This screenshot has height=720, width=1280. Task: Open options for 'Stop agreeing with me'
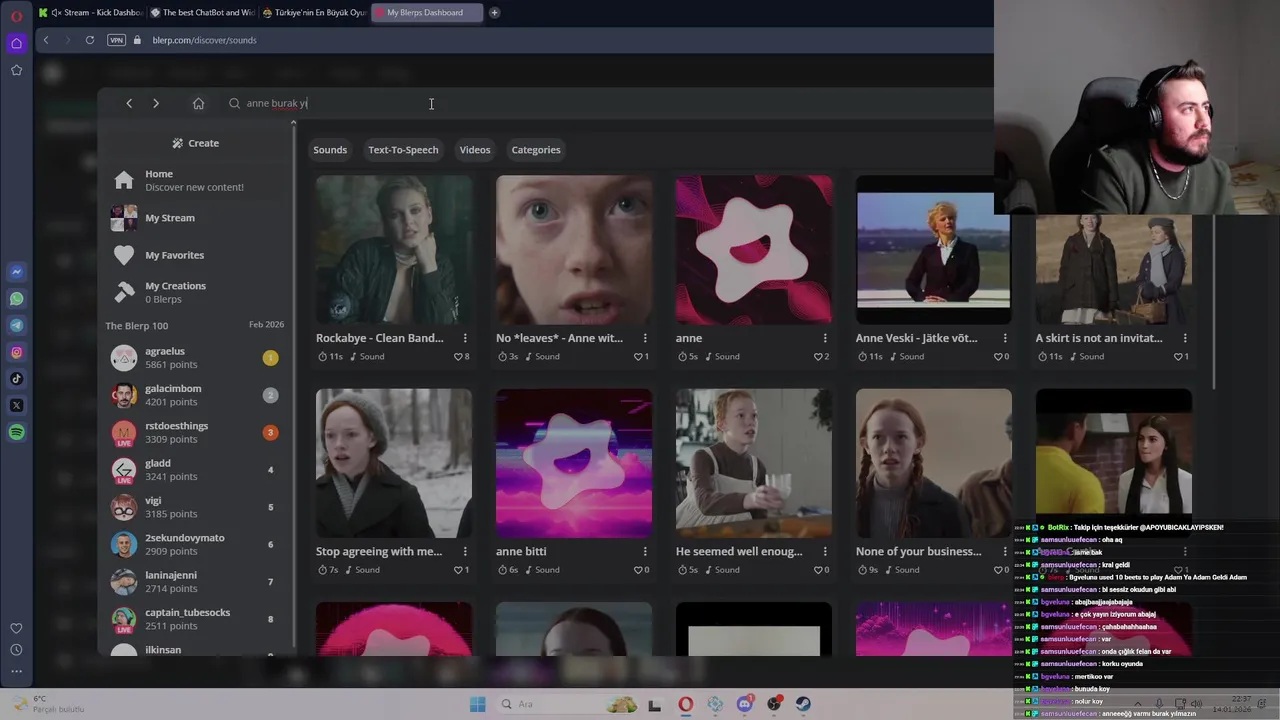coord(465,551)
